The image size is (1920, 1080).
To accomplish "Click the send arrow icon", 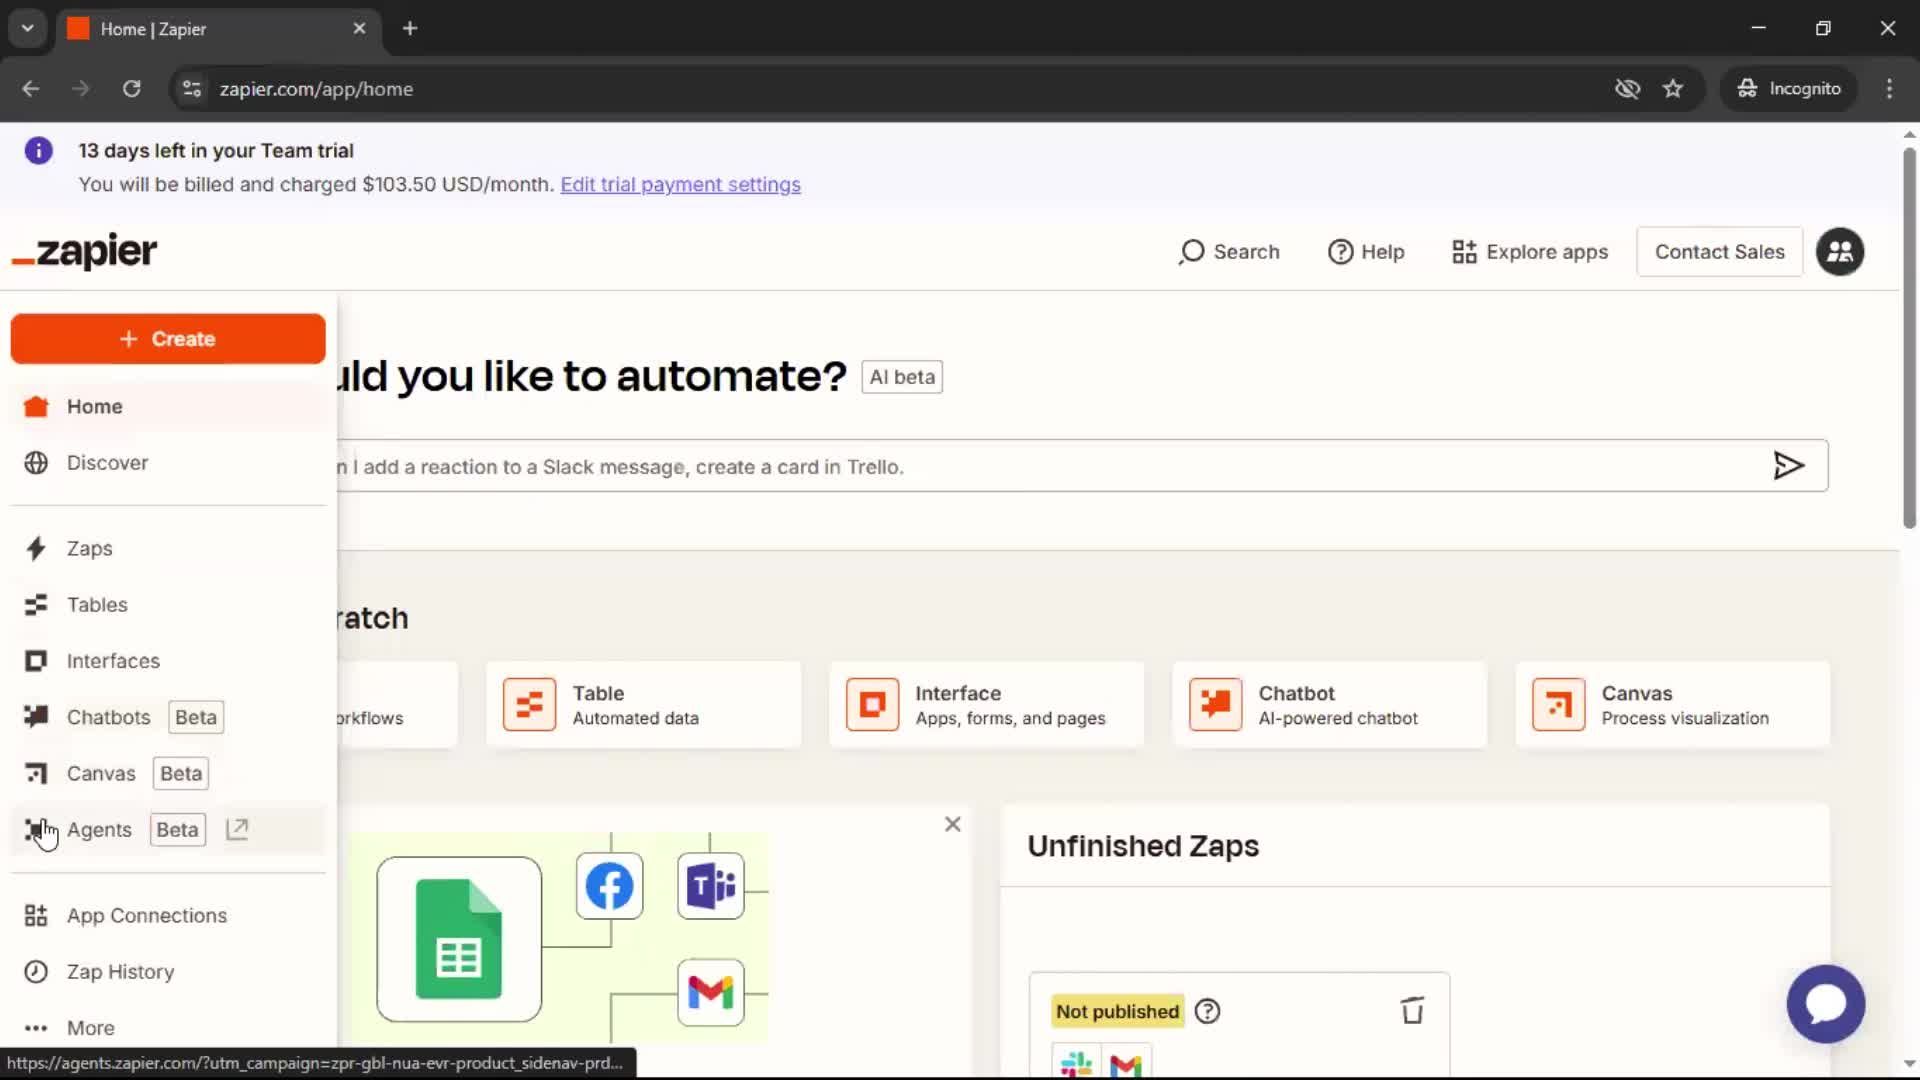I will point(1788,466).
